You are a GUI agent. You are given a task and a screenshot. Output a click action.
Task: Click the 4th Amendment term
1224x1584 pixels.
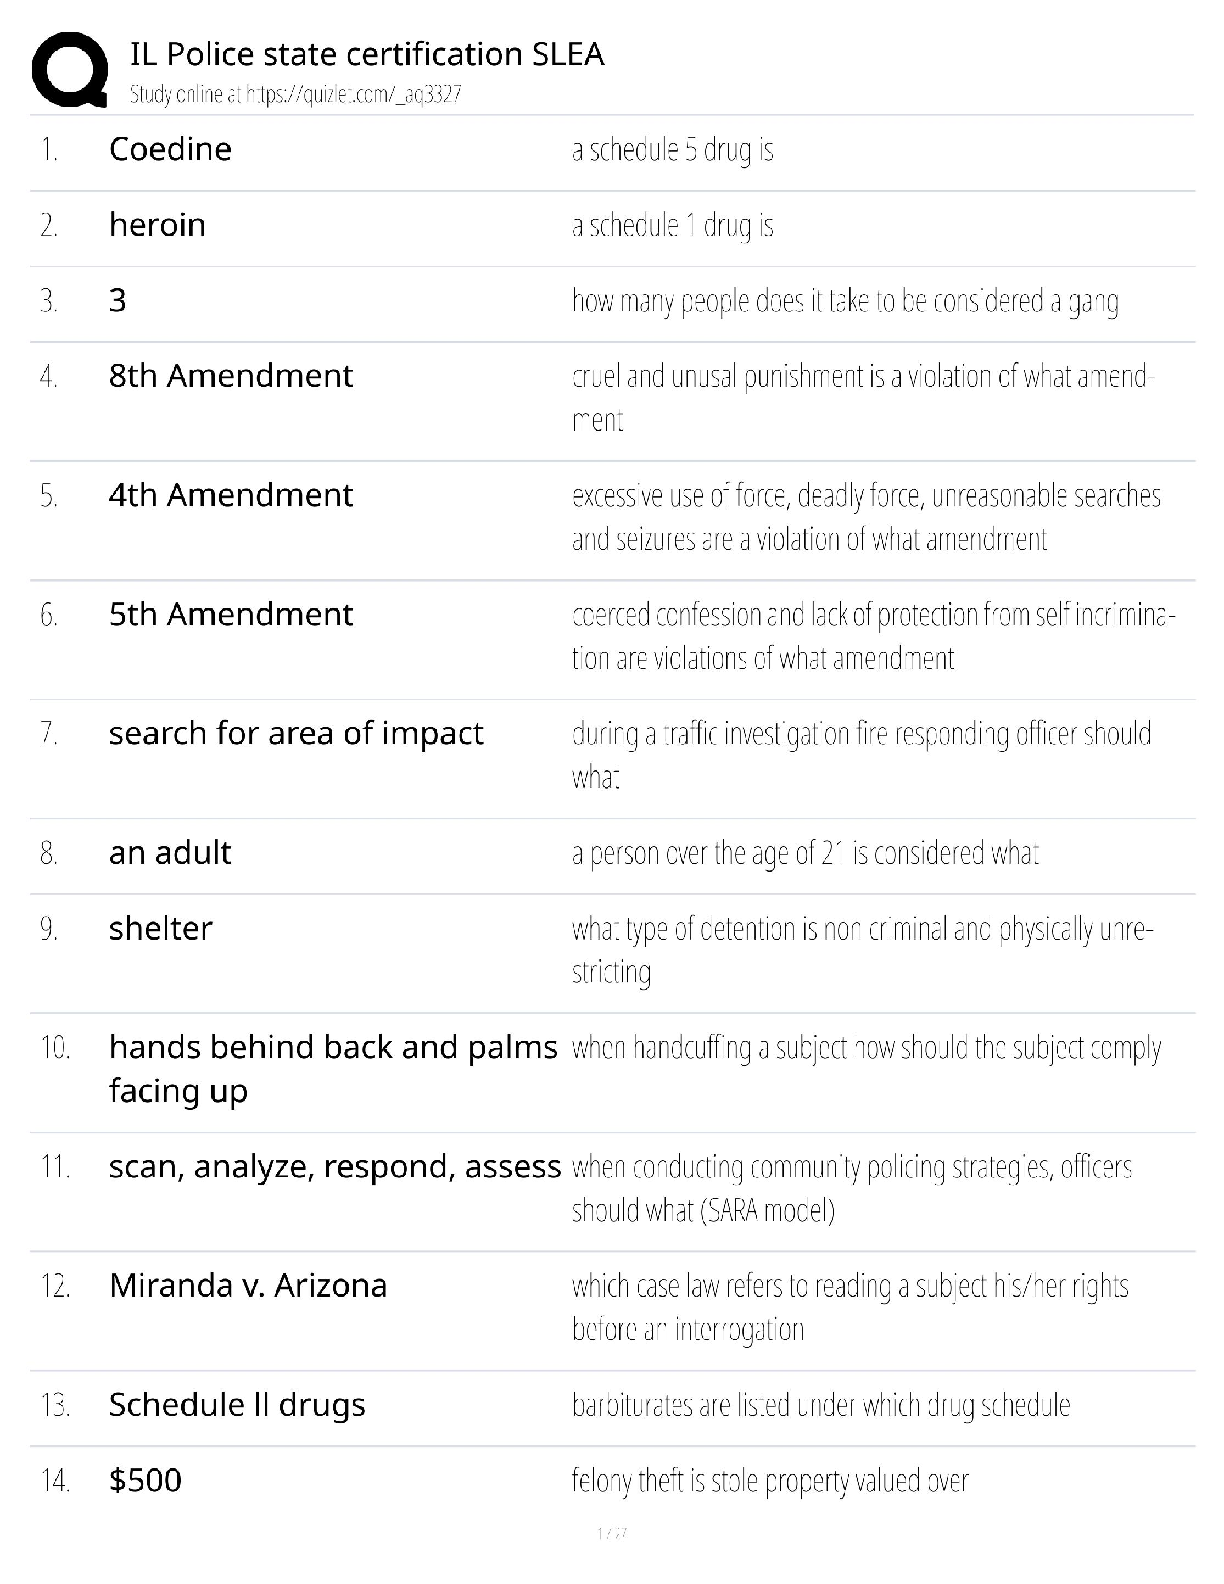[x=231, y=495]
